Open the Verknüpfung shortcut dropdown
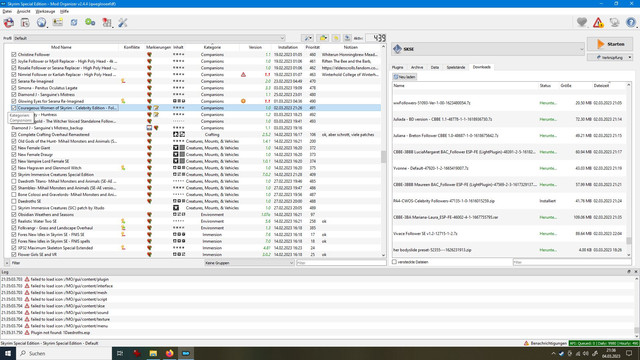 pyautogui.click(x=610, y=58)
